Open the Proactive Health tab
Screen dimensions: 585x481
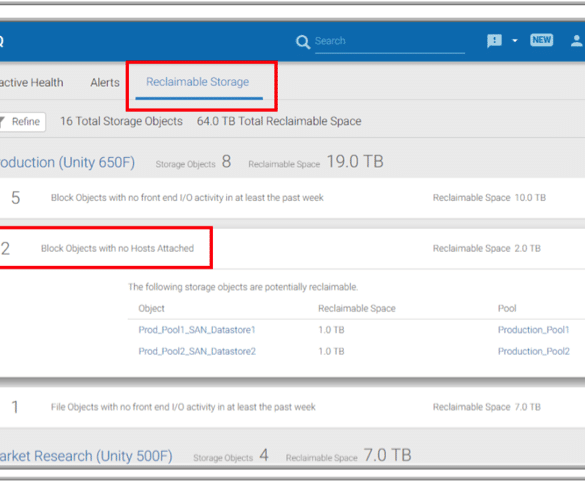click(x=32, y=82)
